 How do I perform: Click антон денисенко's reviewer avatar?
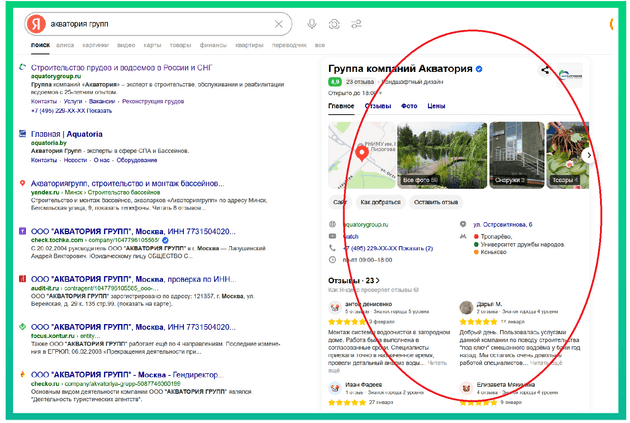(335, 308)
